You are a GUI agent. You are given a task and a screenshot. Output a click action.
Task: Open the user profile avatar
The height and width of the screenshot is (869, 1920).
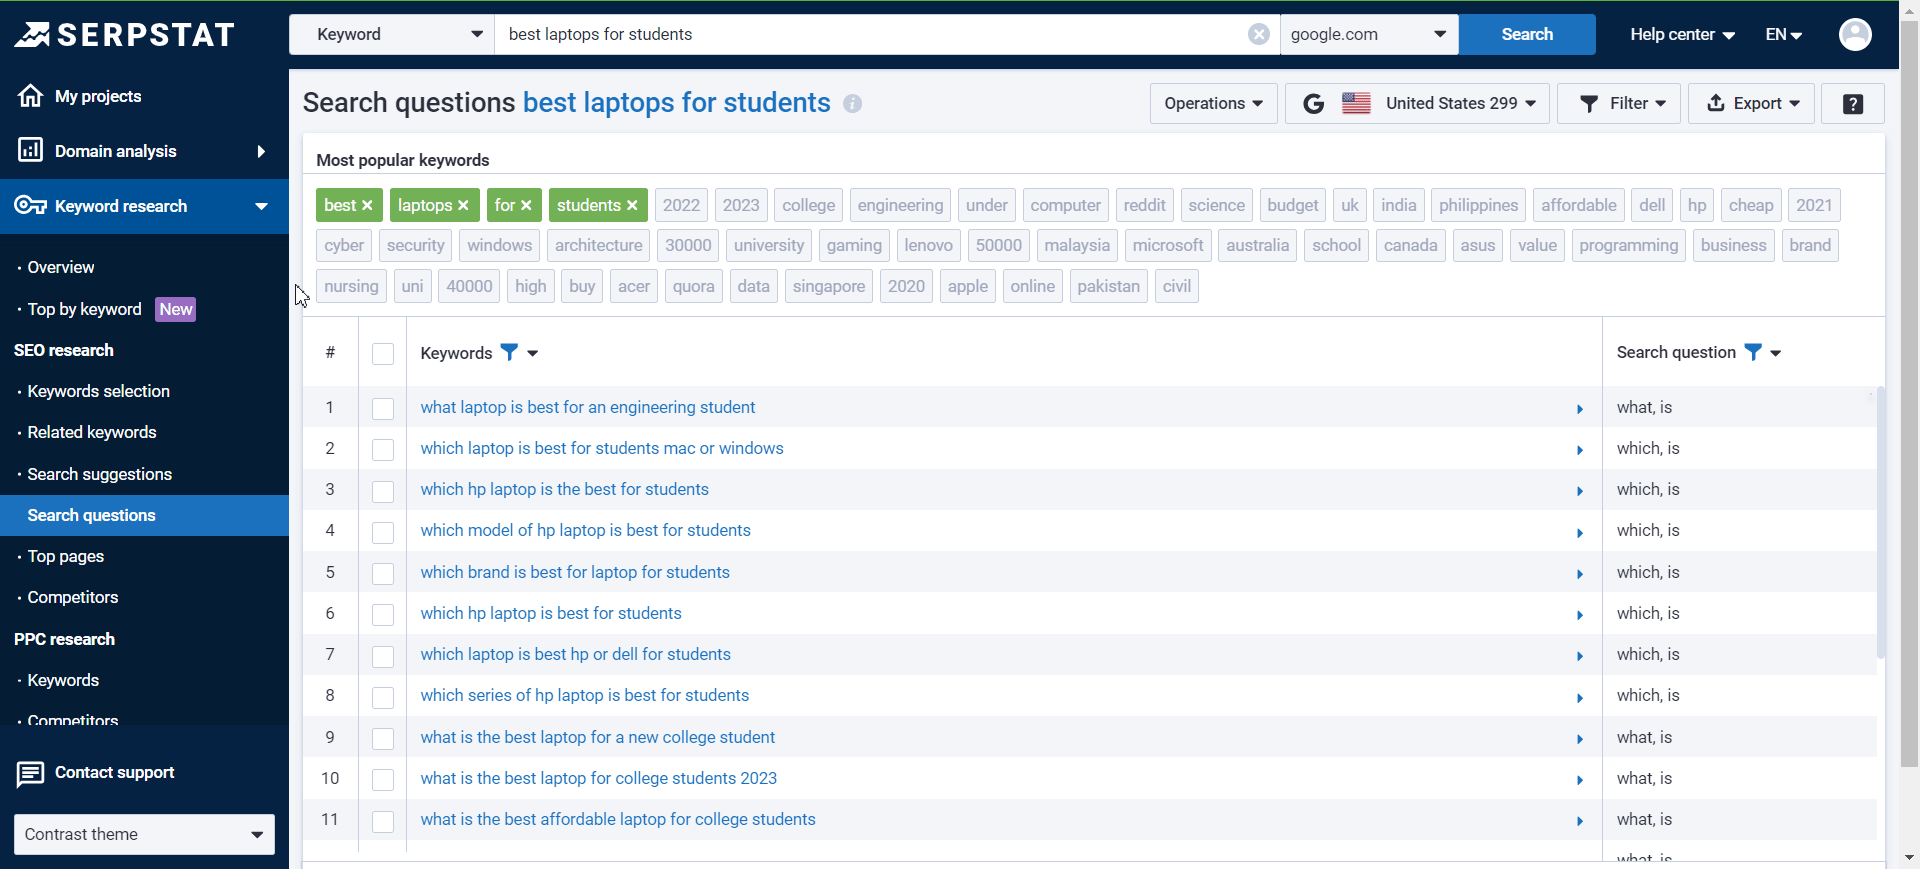1854,34
